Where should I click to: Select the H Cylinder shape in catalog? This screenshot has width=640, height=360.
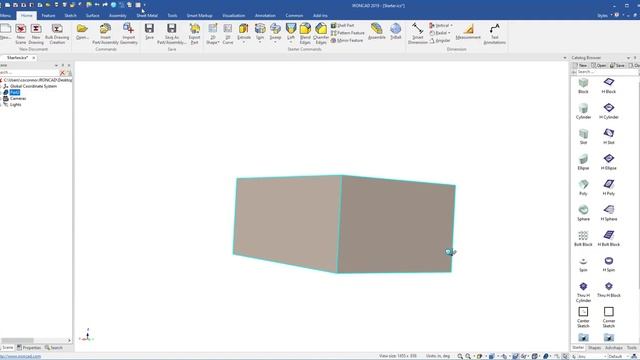pyautogui.click(x=609, y=111)
